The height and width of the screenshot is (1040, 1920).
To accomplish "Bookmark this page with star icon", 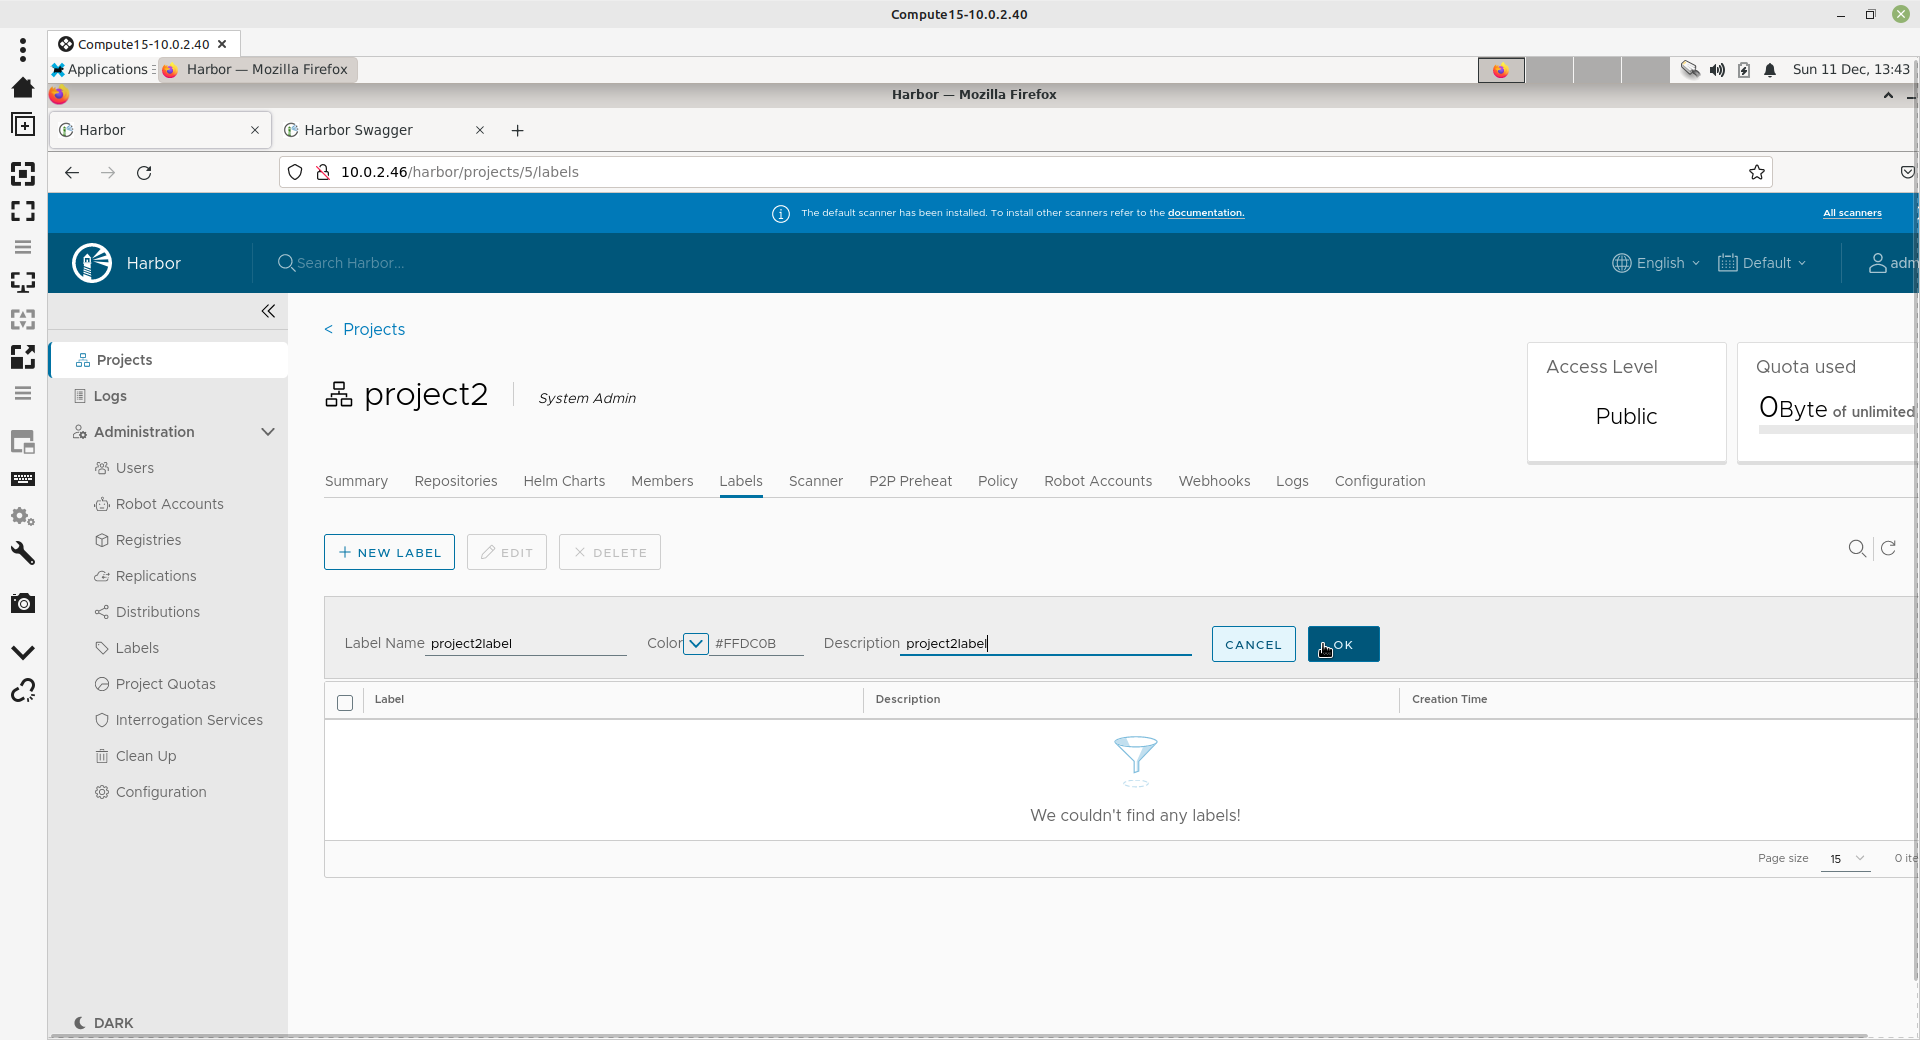I will pyautogui.click(x=1756, y=172).
